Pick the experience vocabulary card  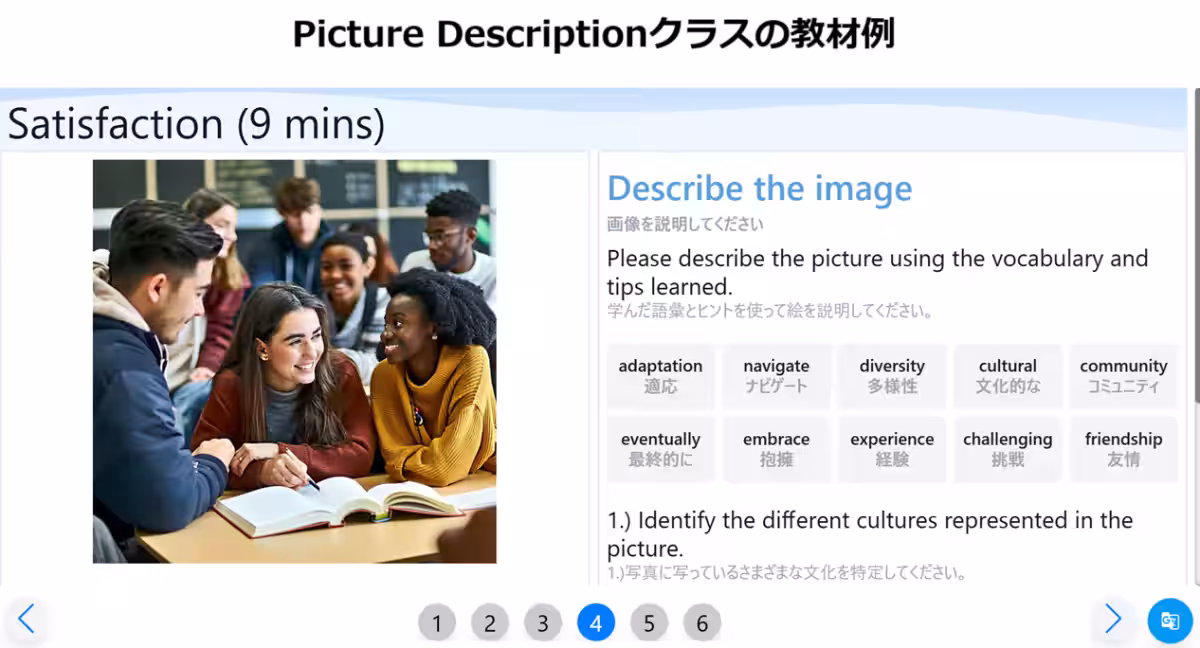(892, 448)
